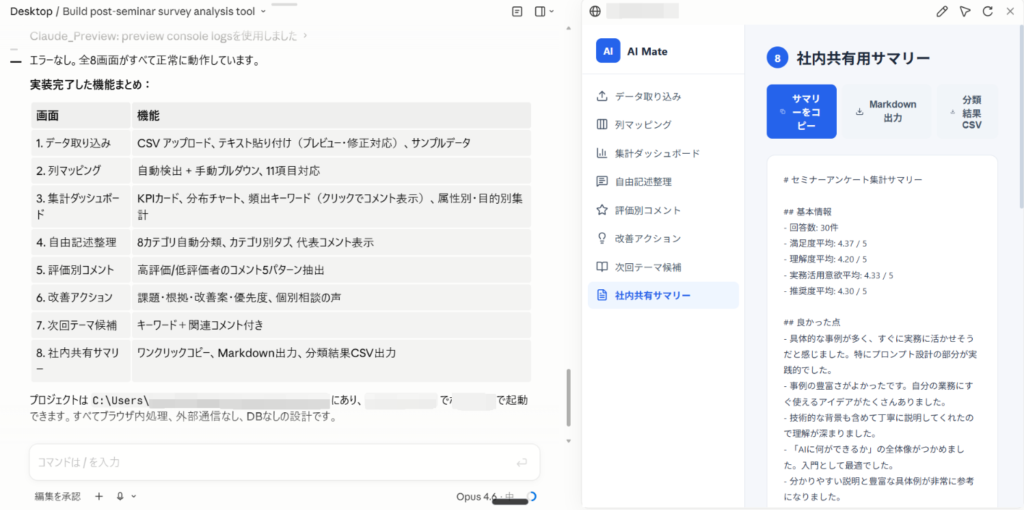This screenshot has height=510, width=1024.
Task: Click 分類結果CSV export button
Action: pos(967,111)
